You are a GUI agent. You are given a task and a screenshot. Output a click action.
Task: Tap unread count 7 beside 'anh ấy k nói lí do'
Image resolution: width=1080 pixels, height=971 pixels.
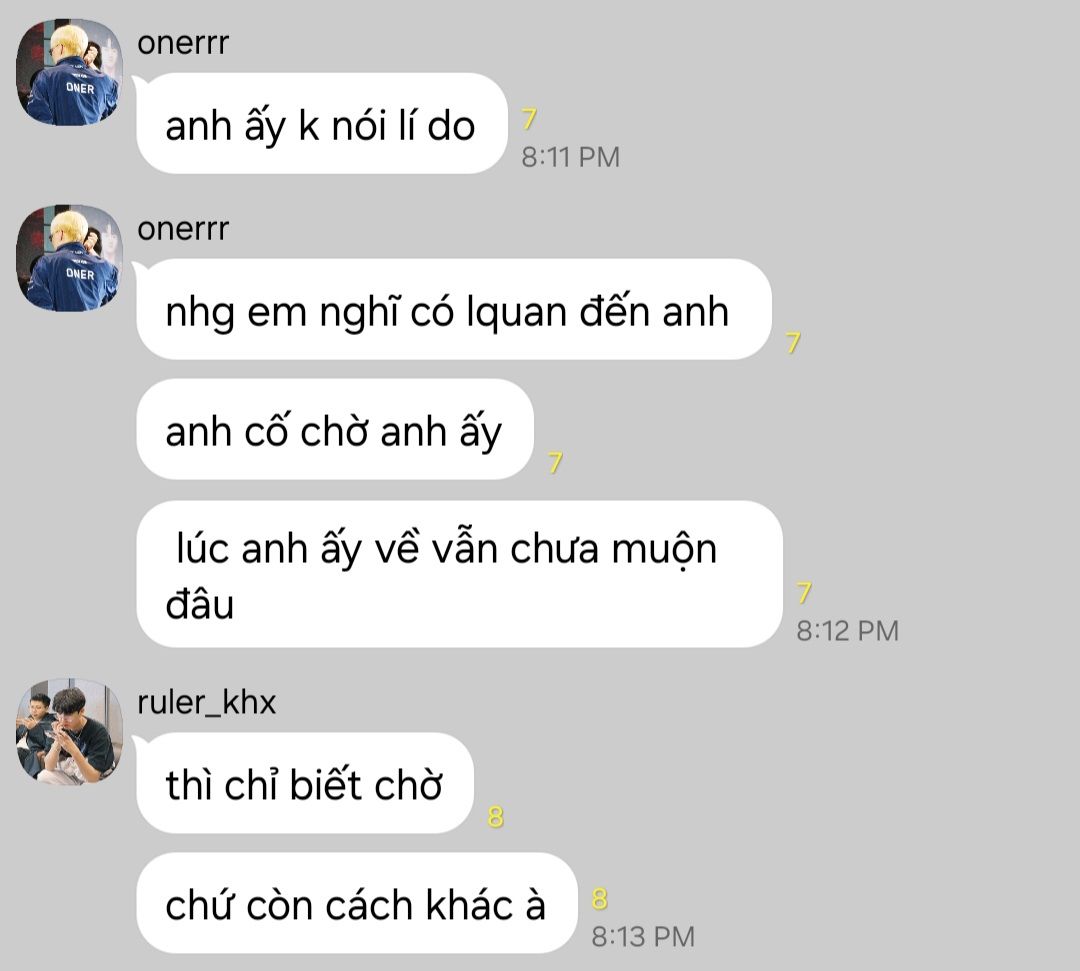pyautogui.click(x=529, y=119)
